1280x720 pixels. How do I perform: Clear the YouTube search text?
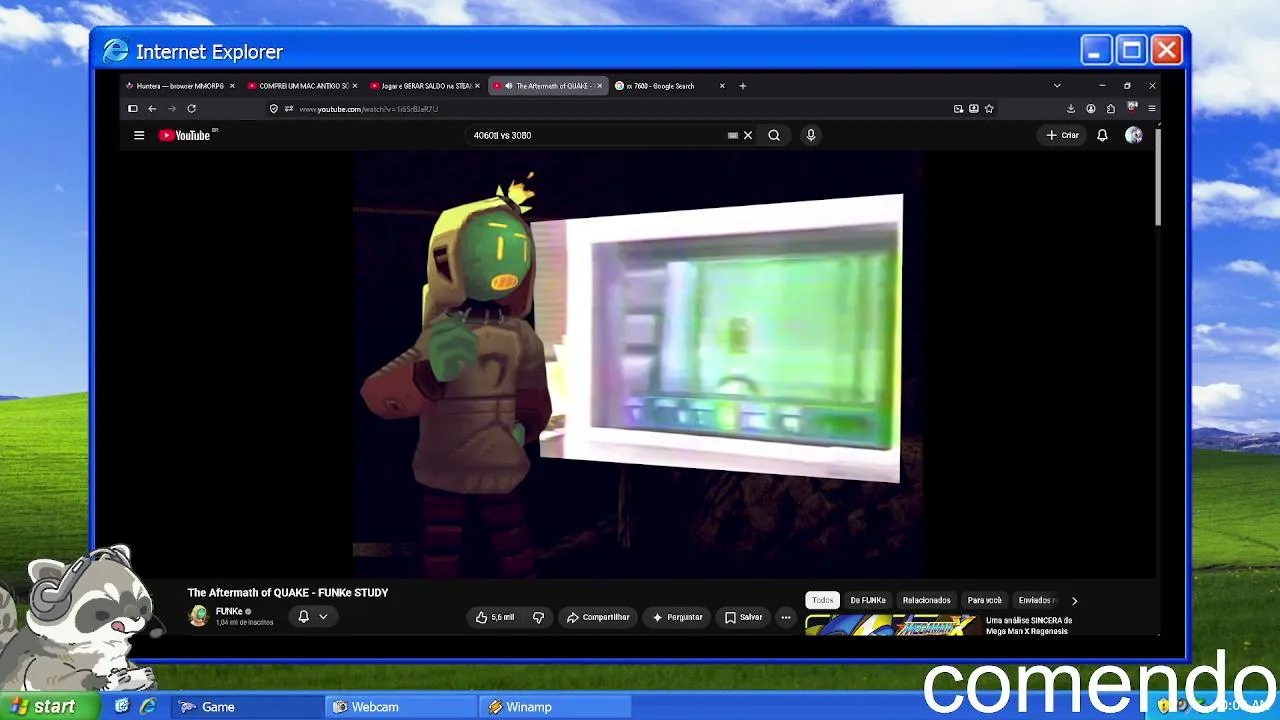tap(748, 135)
